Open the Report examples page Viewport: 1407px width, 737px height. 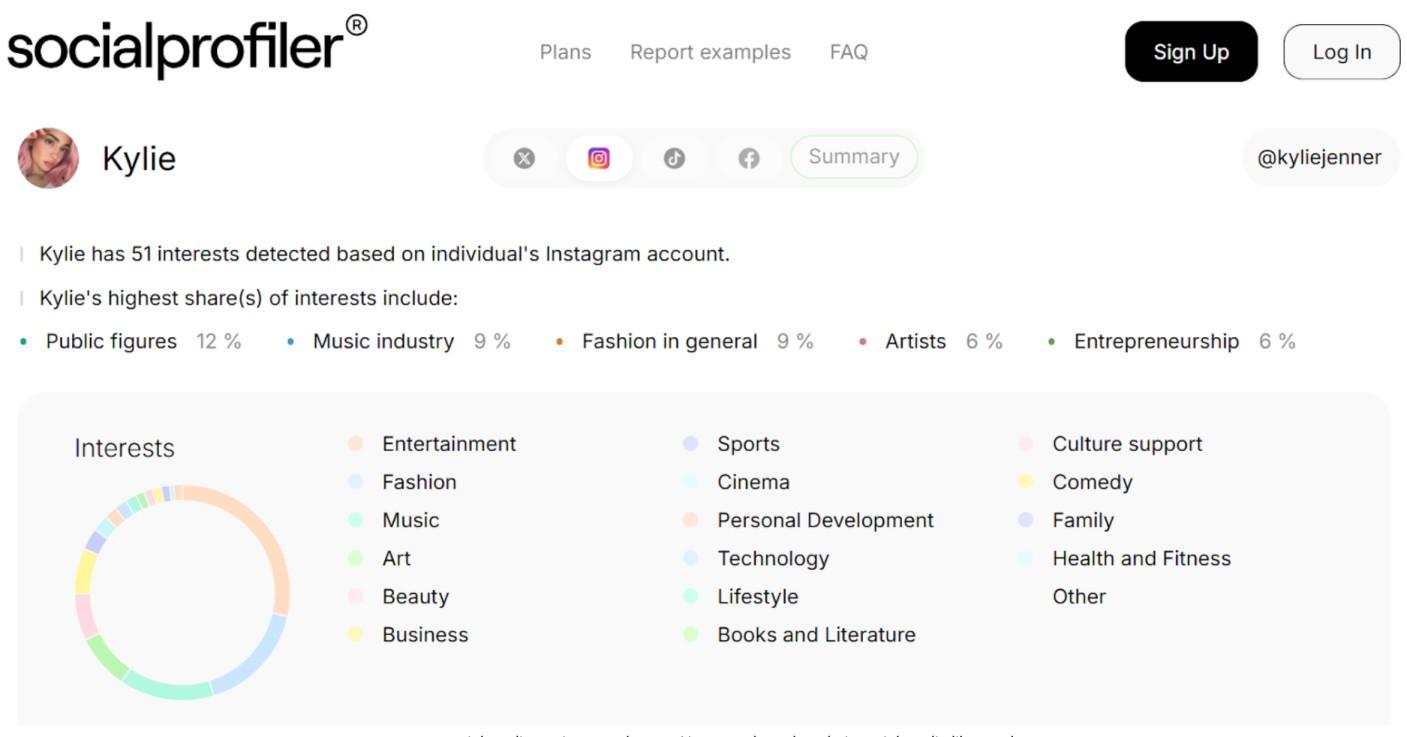coord(710,51)
